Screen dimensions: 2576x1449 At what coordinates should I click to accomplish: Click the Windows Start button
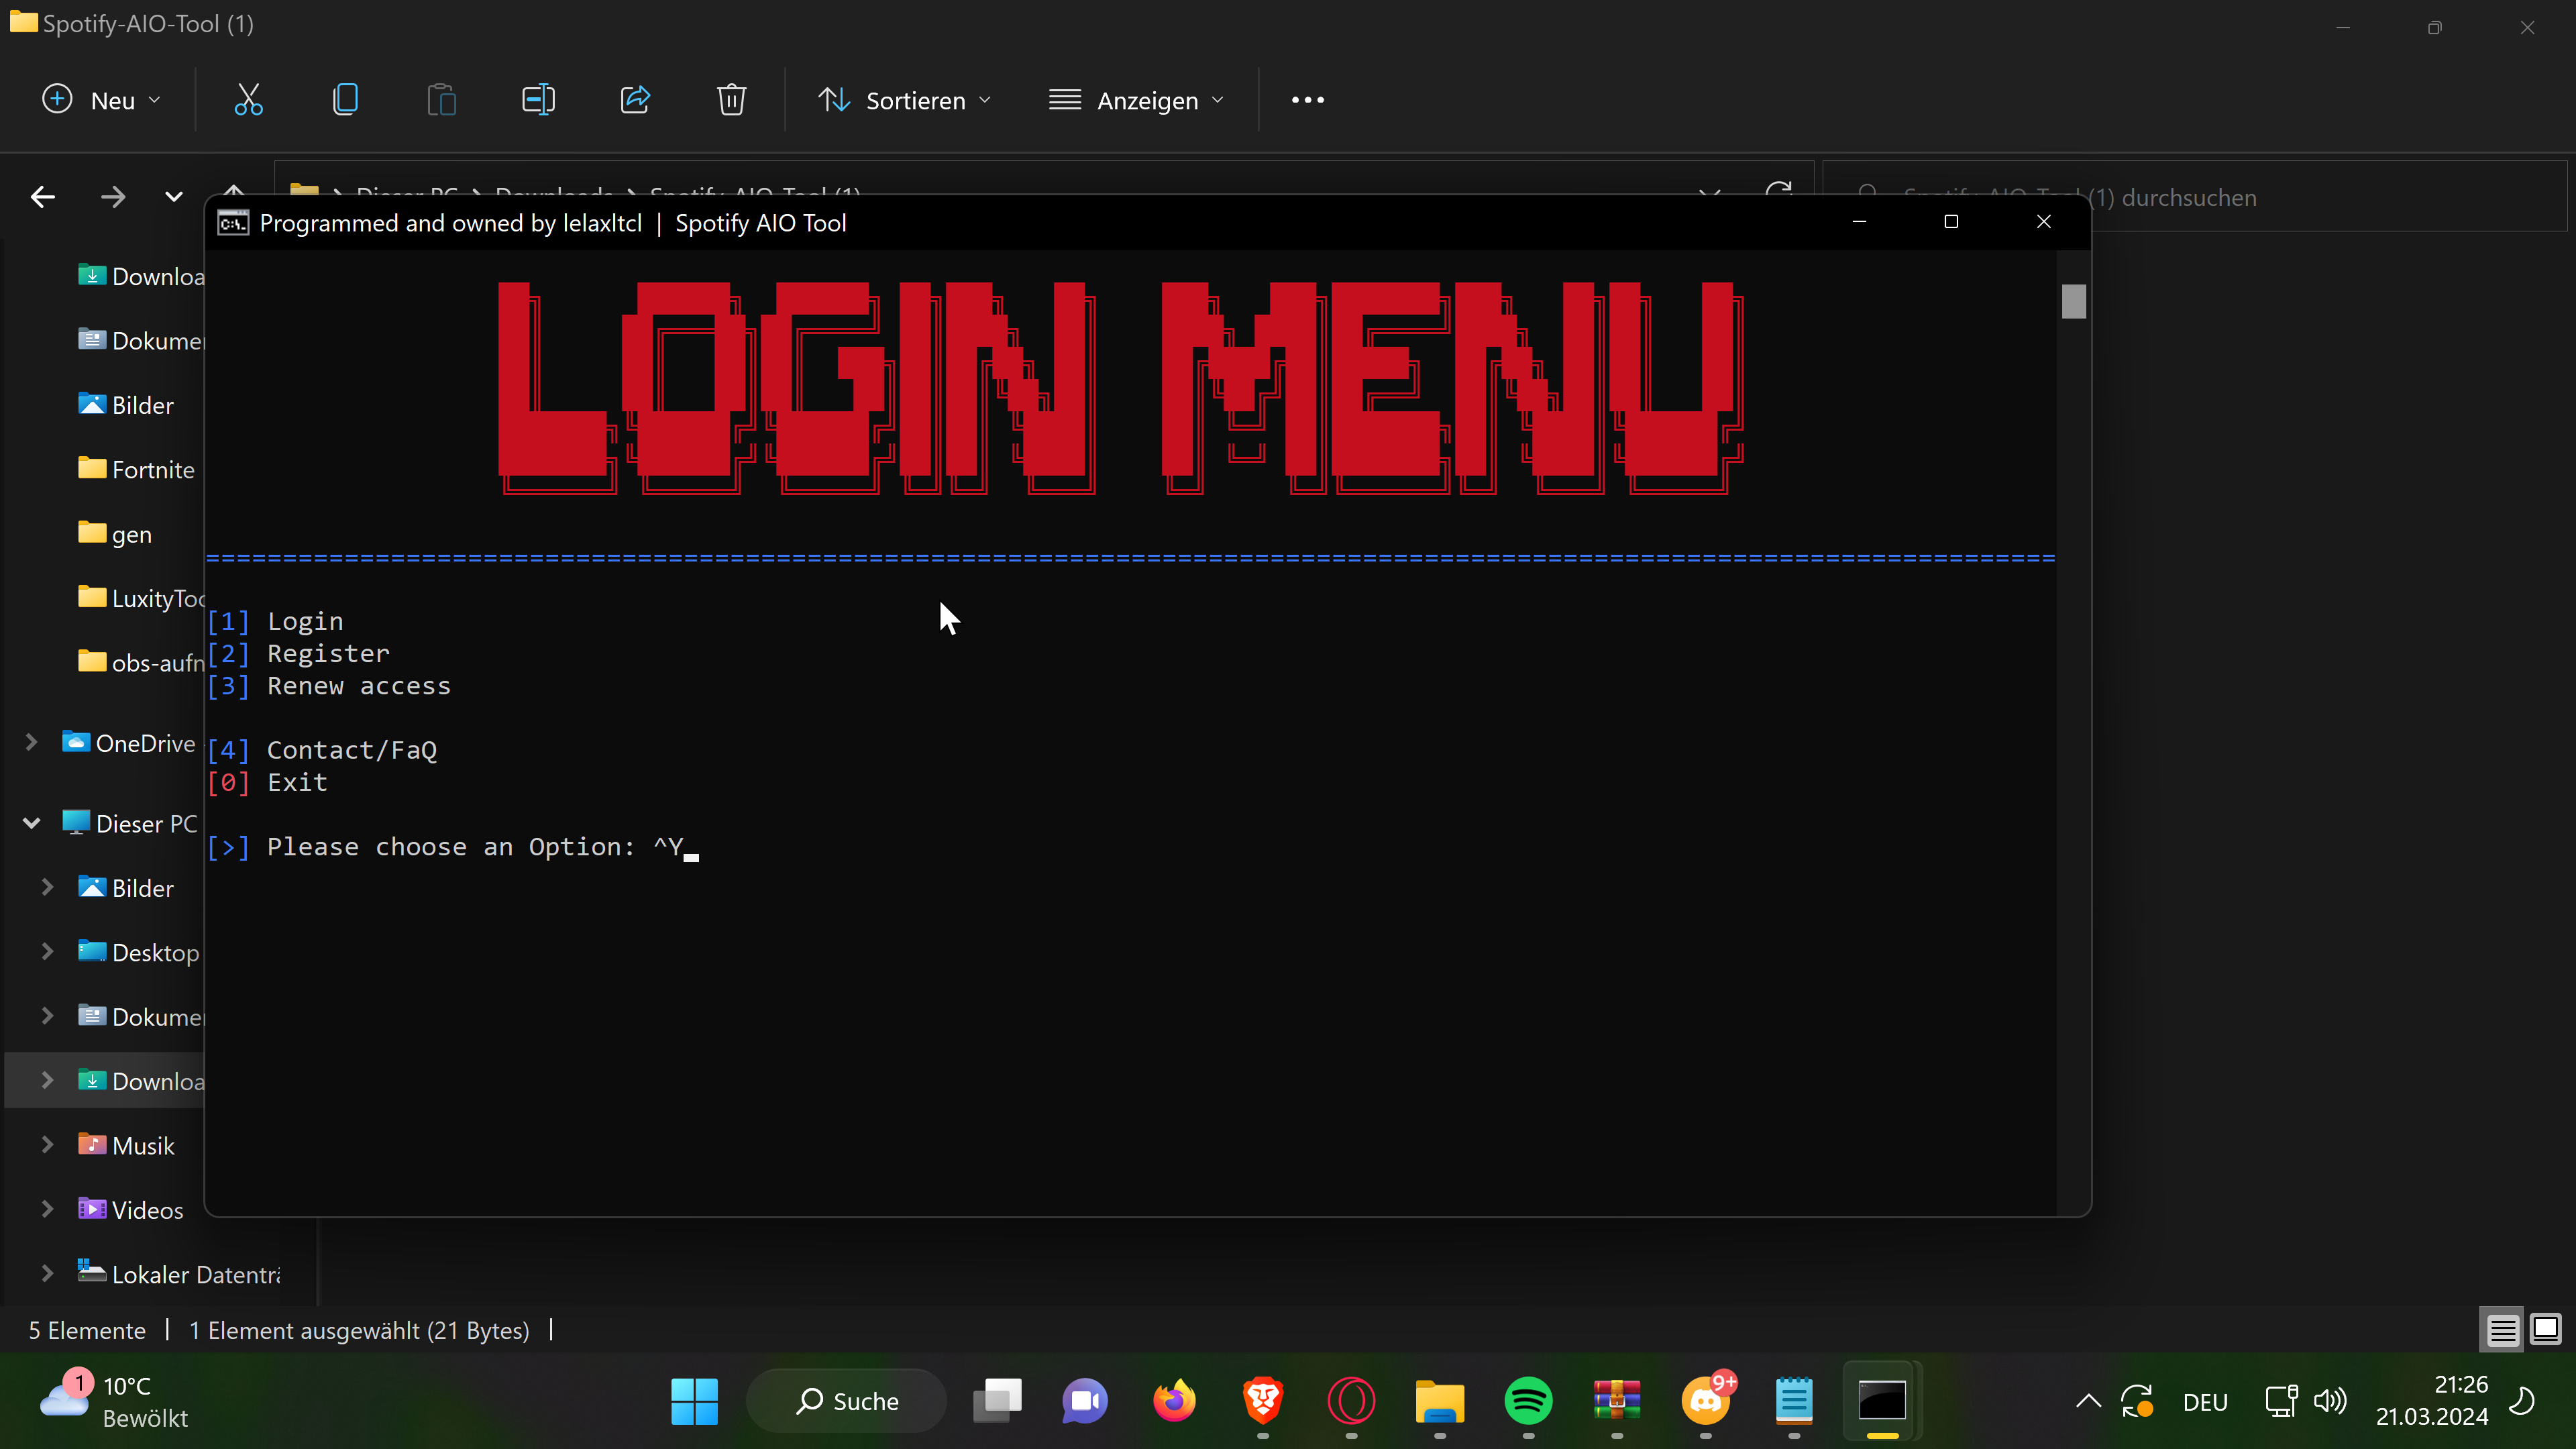tap(694, 1400)
